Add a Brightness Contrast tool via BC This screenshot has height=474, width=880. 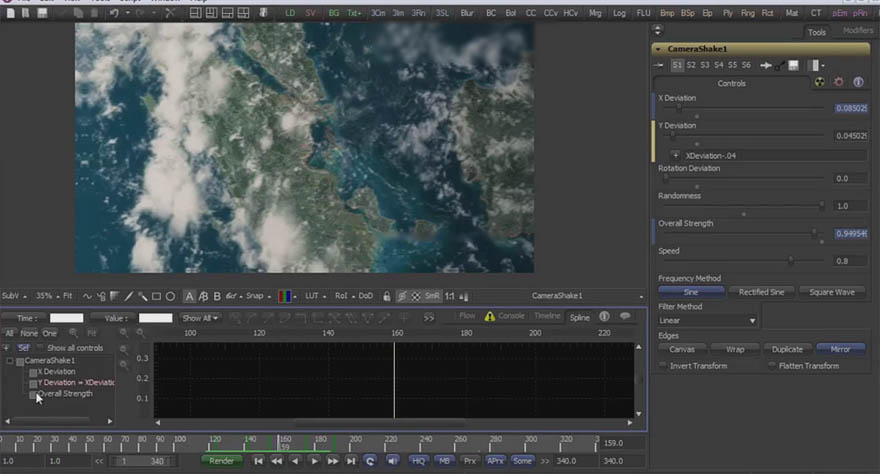pos(491,13)
